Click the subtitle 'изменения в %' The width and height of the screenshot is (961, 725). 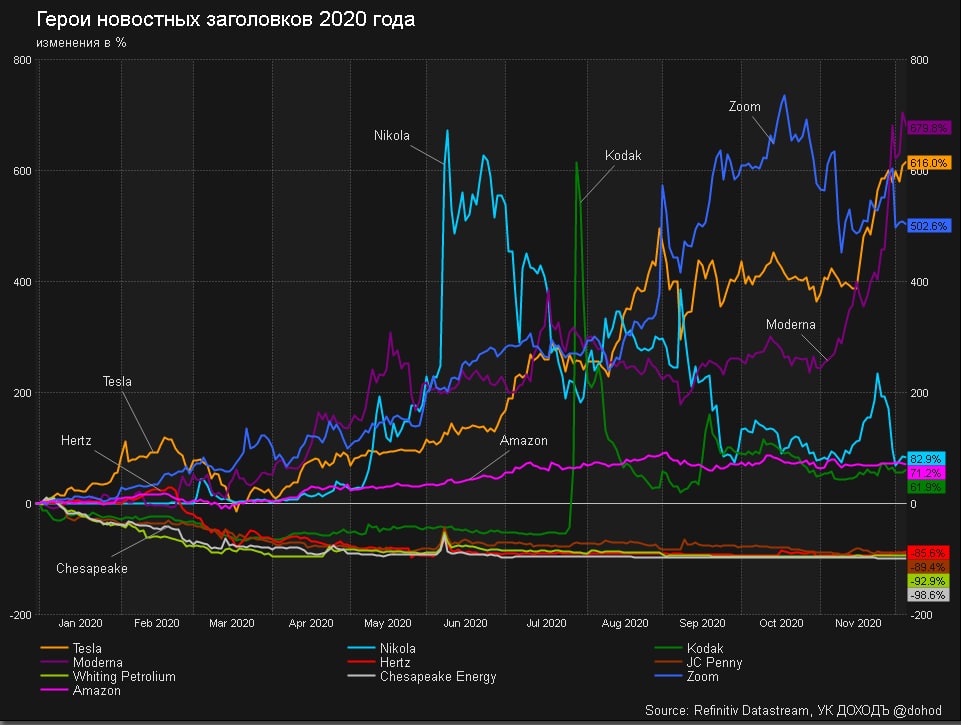point(81,42)
